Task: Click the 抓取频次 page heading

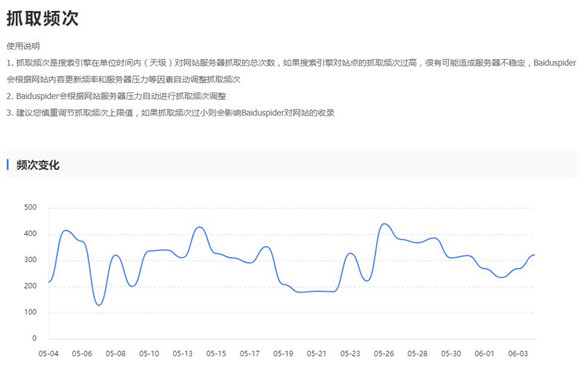Action: pos(42,18)
